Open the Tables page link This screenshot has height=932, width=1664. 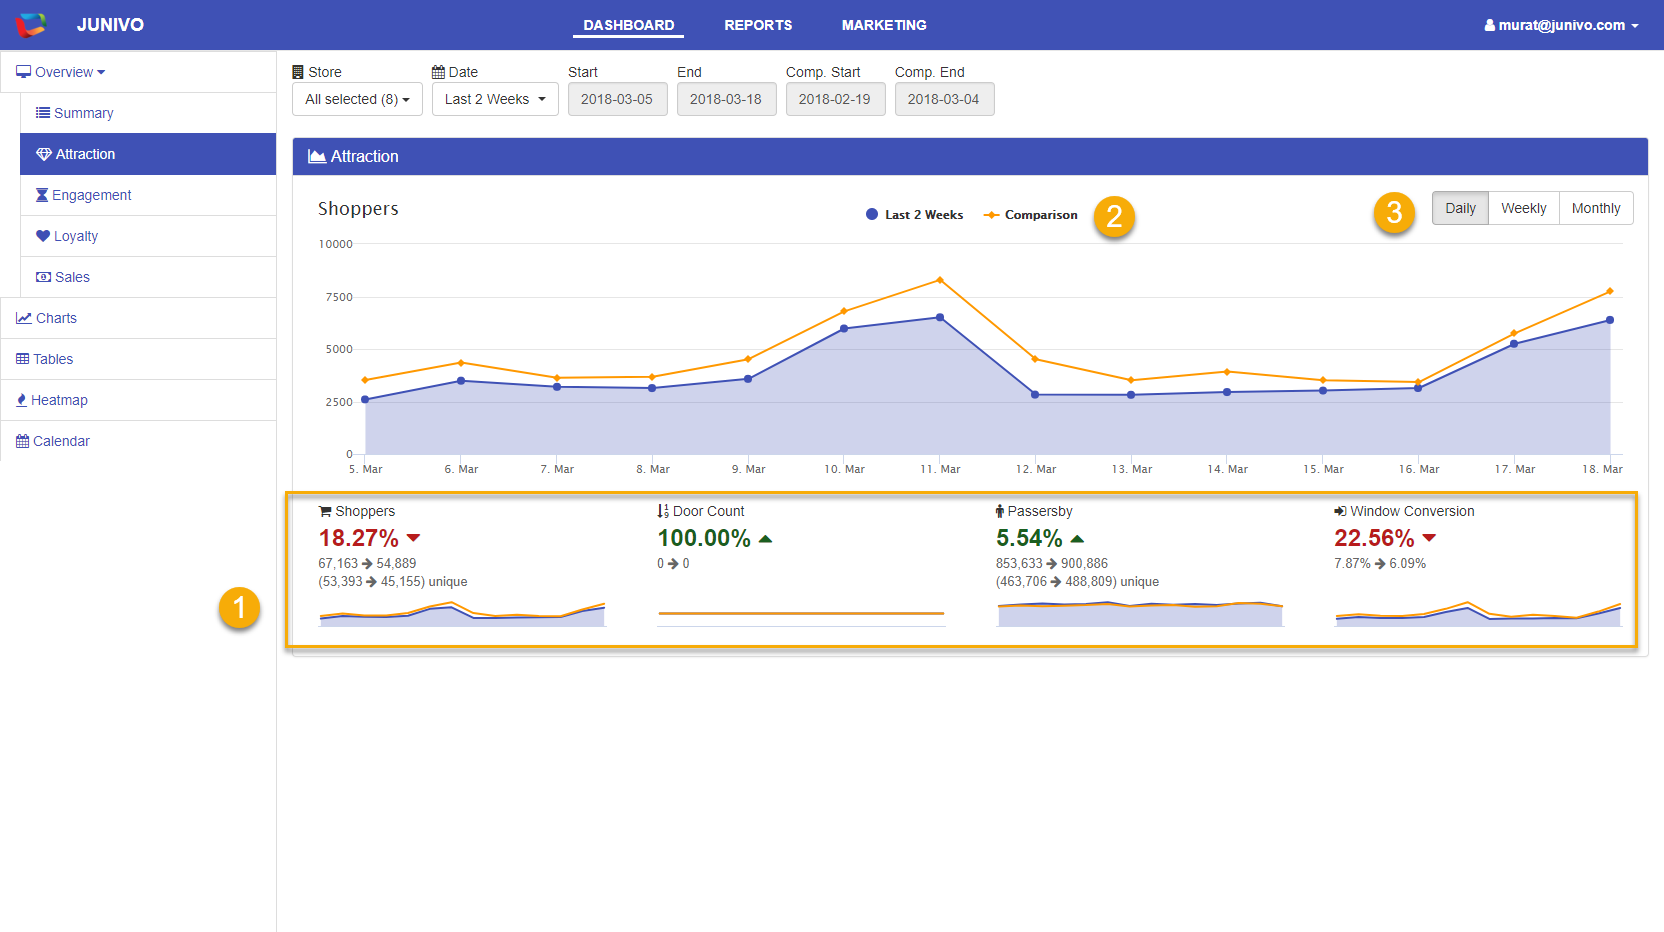point(53,359)
